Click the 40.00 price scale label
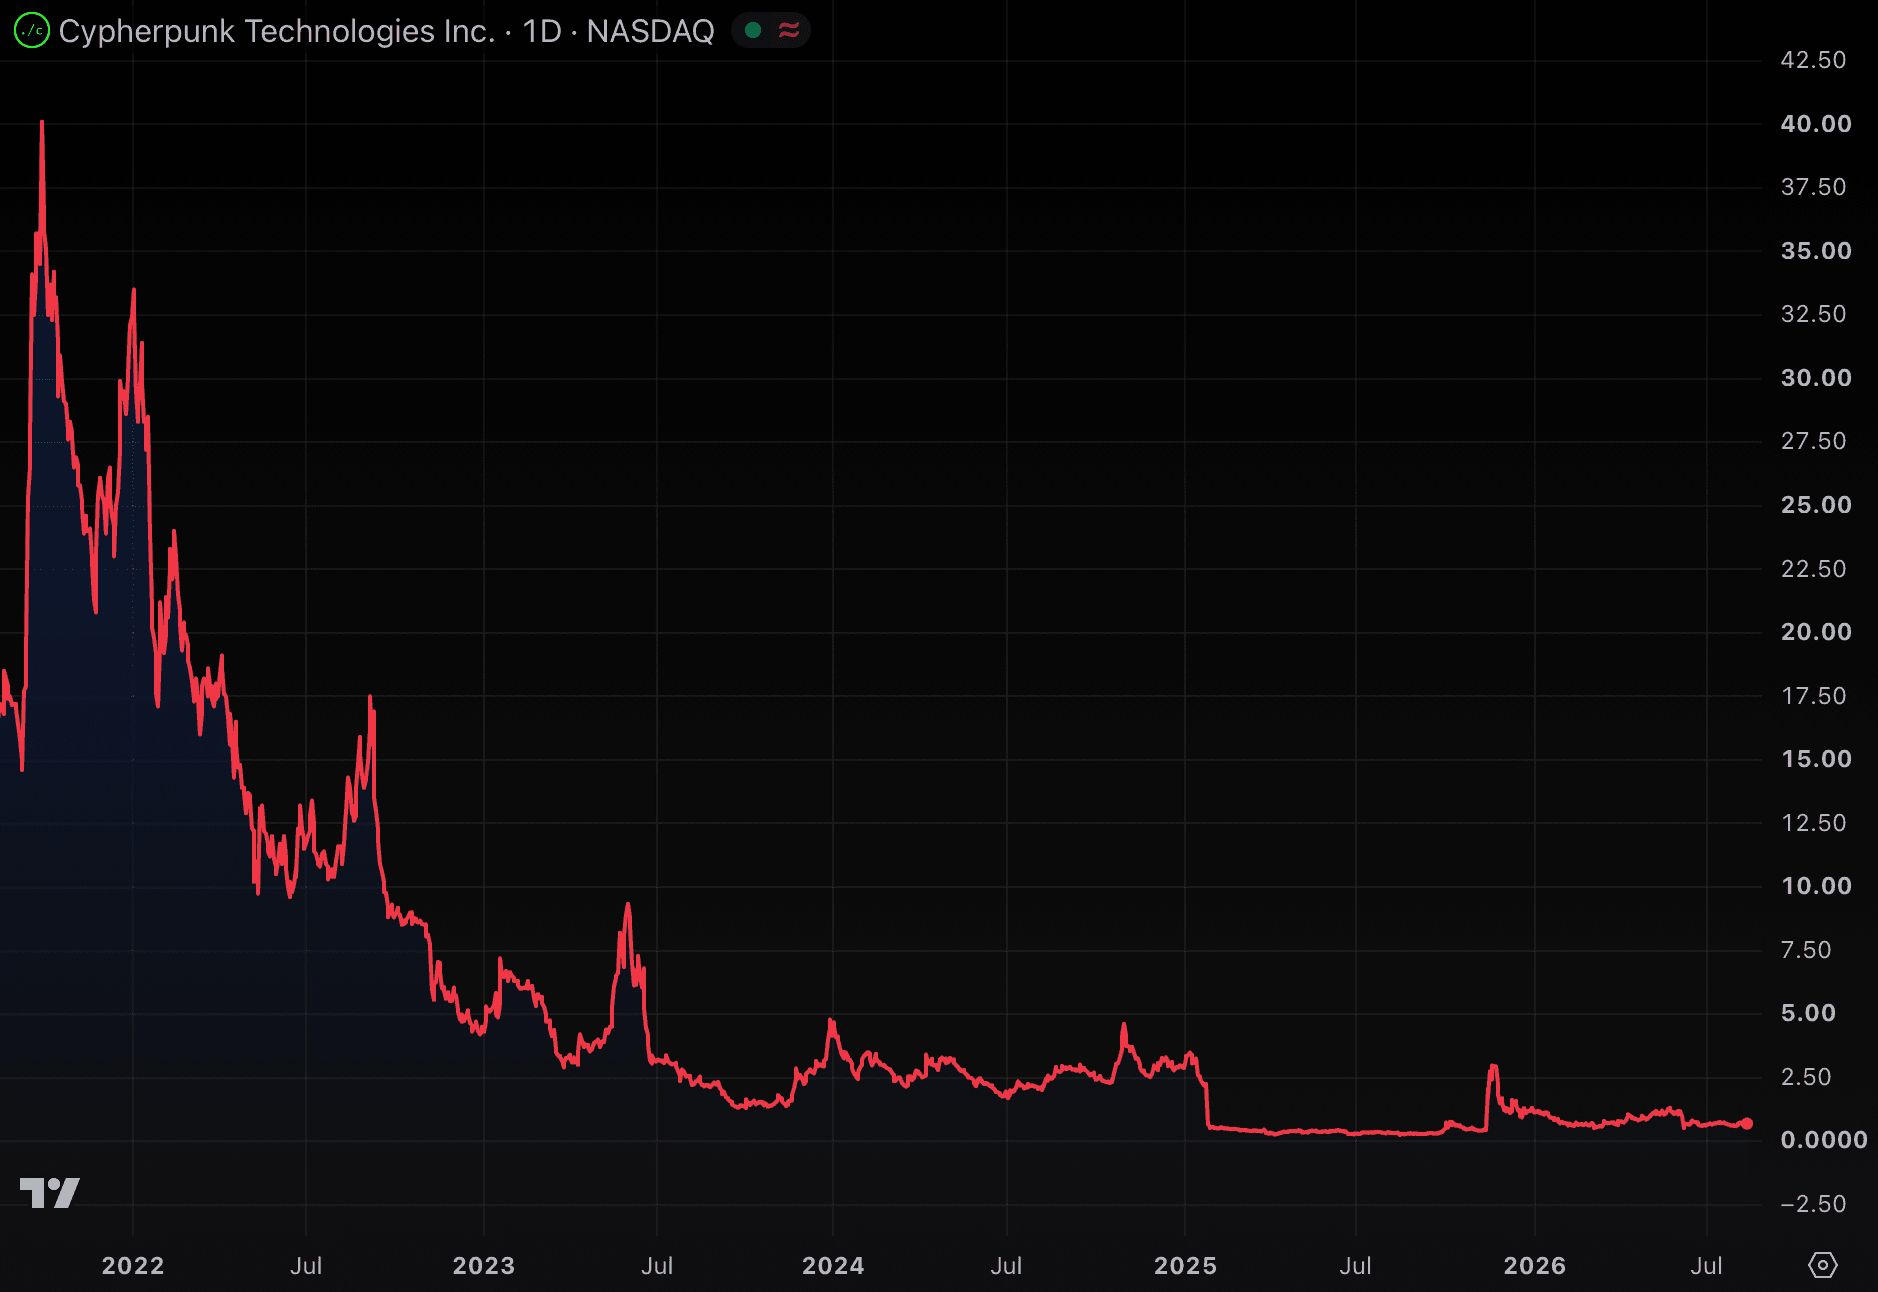Viewport: 1878px width, 1292px height. [1816, 124]
